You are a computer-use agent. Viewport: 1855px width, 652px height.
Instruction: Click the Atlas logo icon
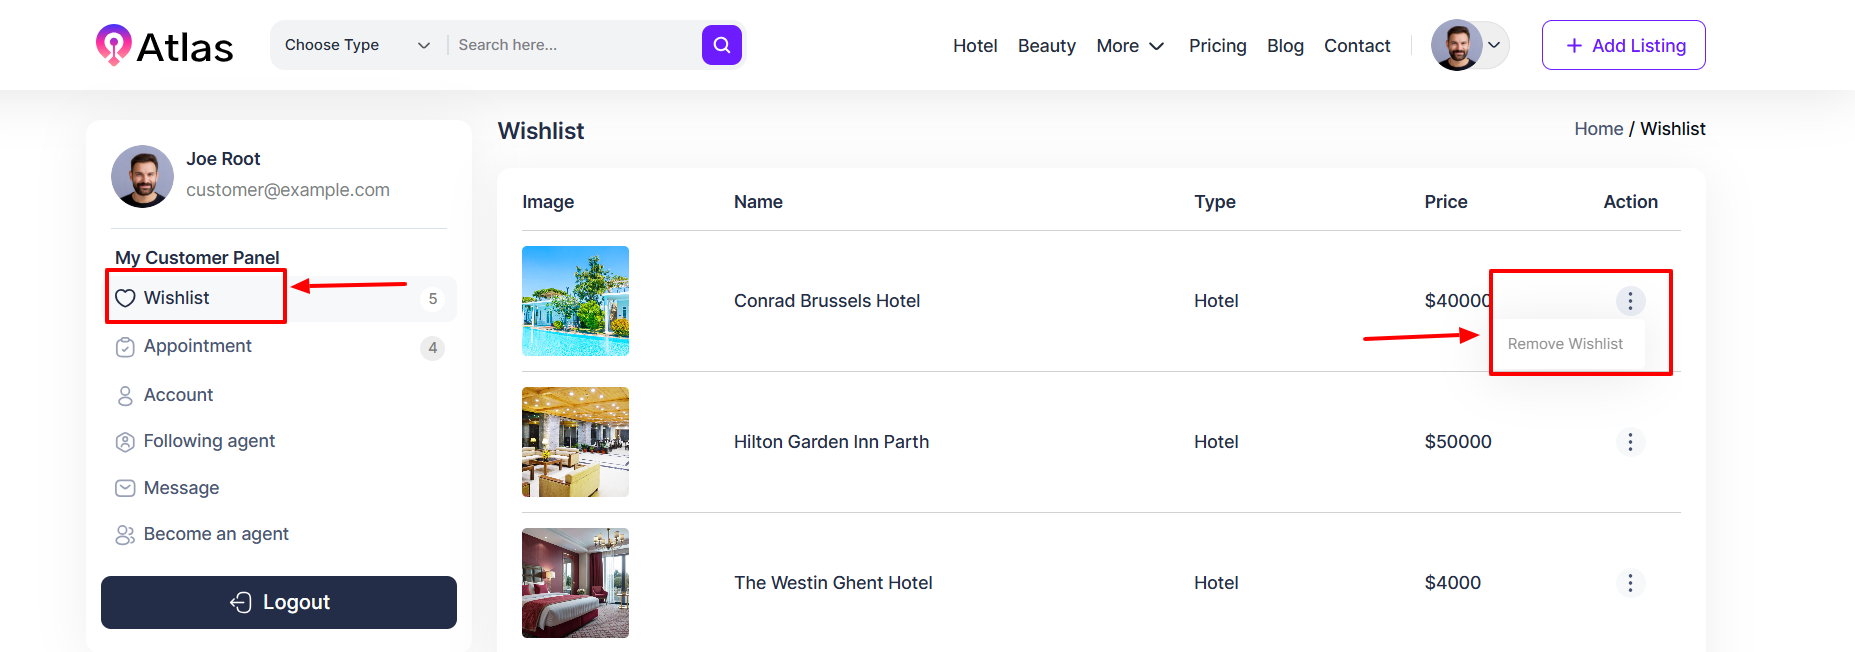(x=113, y=45)
